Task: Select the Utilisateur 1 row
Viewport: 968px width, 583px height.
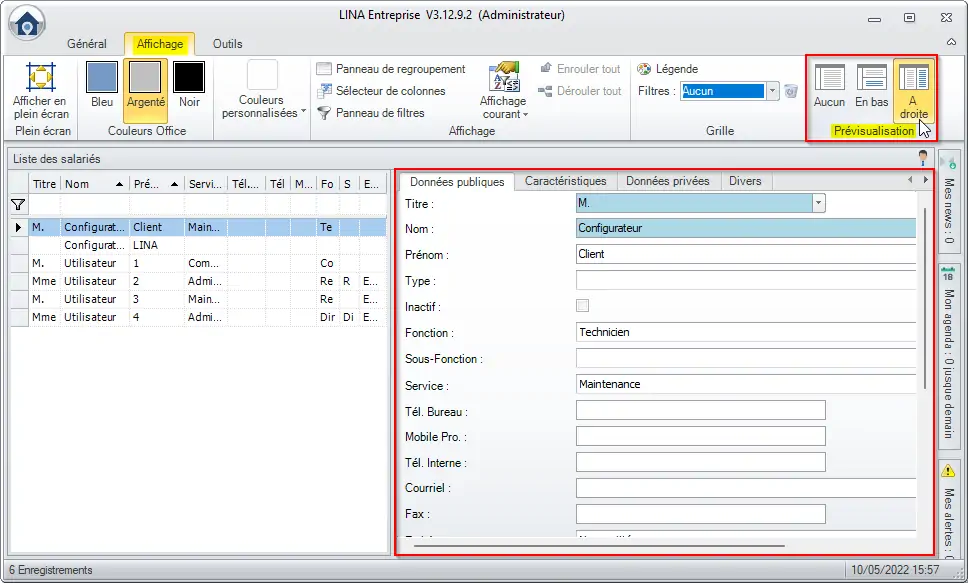Action: pyautogui.click(x=199, y=263)
